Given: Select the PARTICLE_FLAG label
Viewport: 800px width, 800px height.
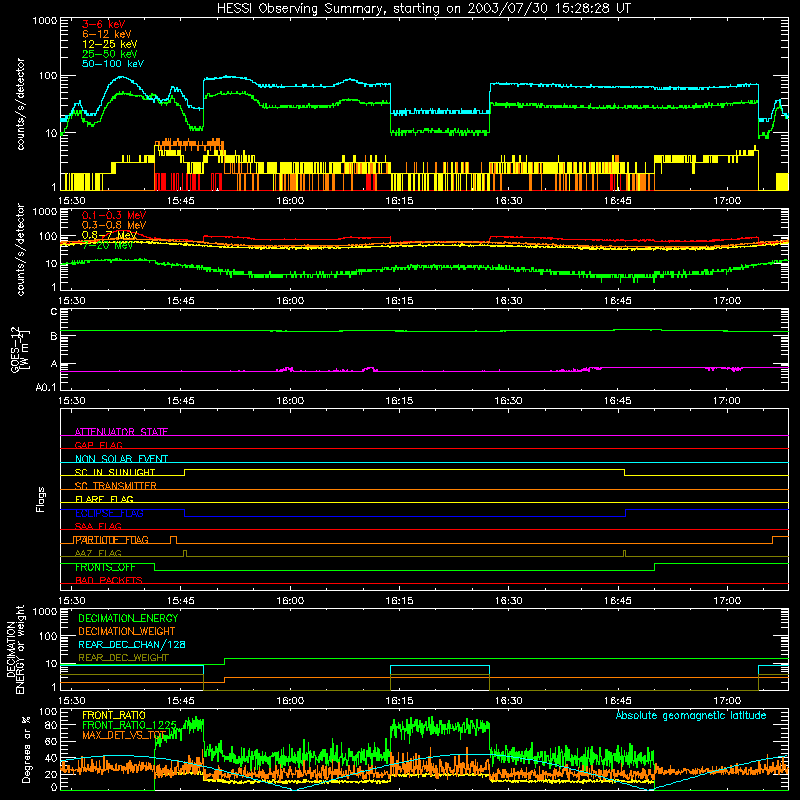Looking at the screenshot, I should pyautogui.click(x=112, y=540).
